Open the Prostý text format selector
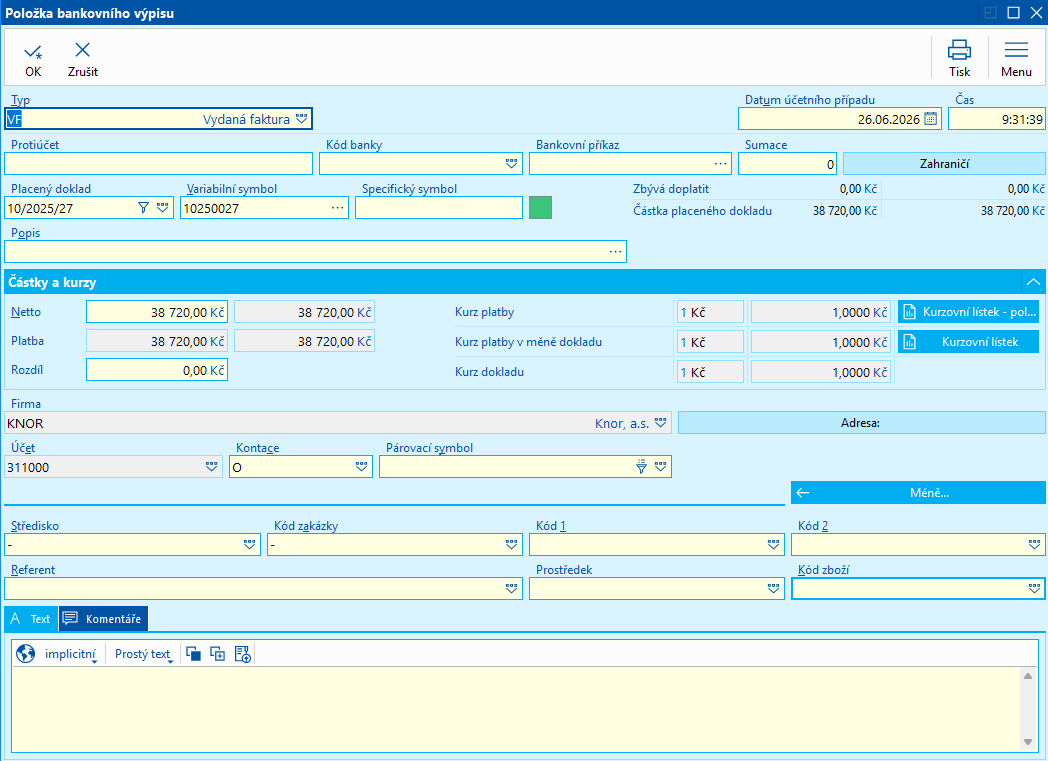1048x761 pixels. [143, 654]
